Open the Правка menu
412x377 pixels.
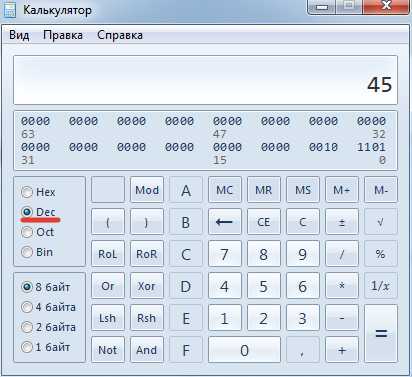(63, 35)
